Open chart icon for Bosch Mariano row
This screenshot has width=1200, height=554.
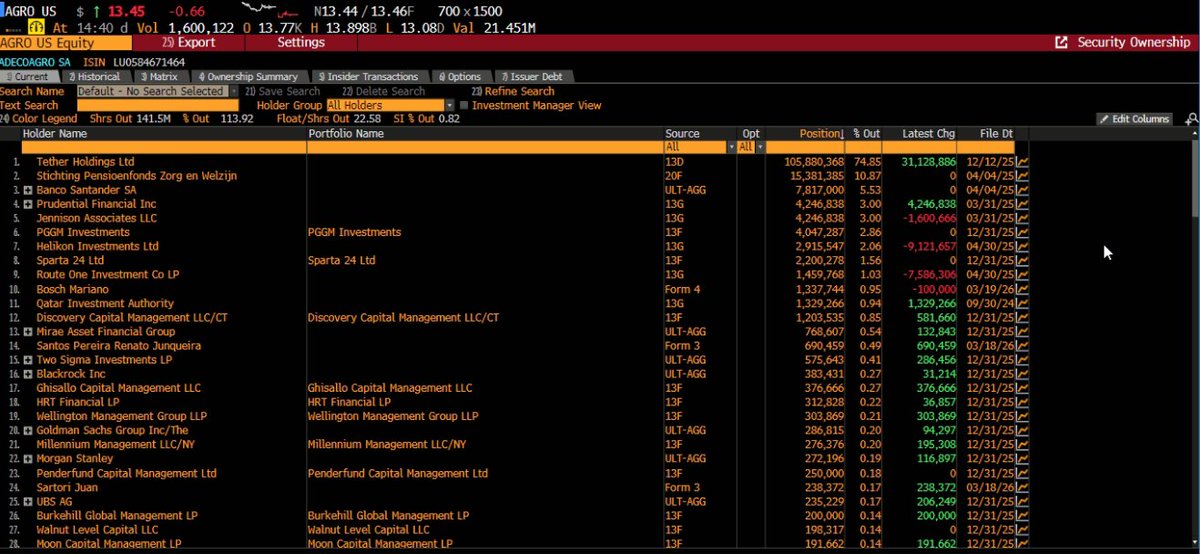(x=1023, y=289)
